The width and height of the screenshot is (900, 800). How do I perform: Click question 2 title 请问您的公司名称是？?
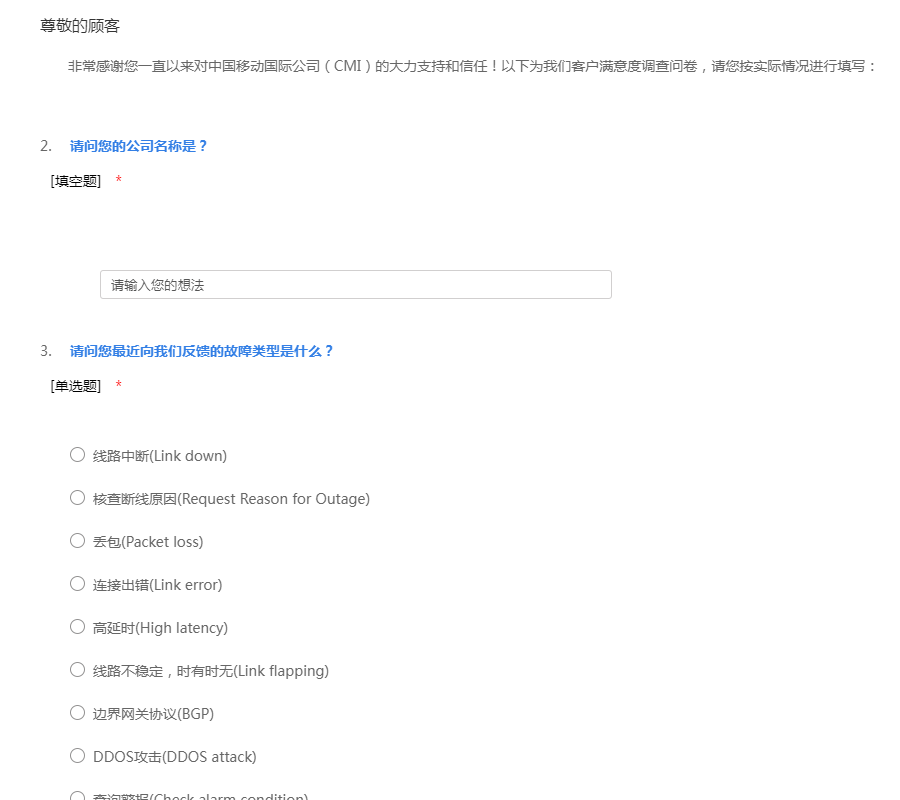click(139, 146)
